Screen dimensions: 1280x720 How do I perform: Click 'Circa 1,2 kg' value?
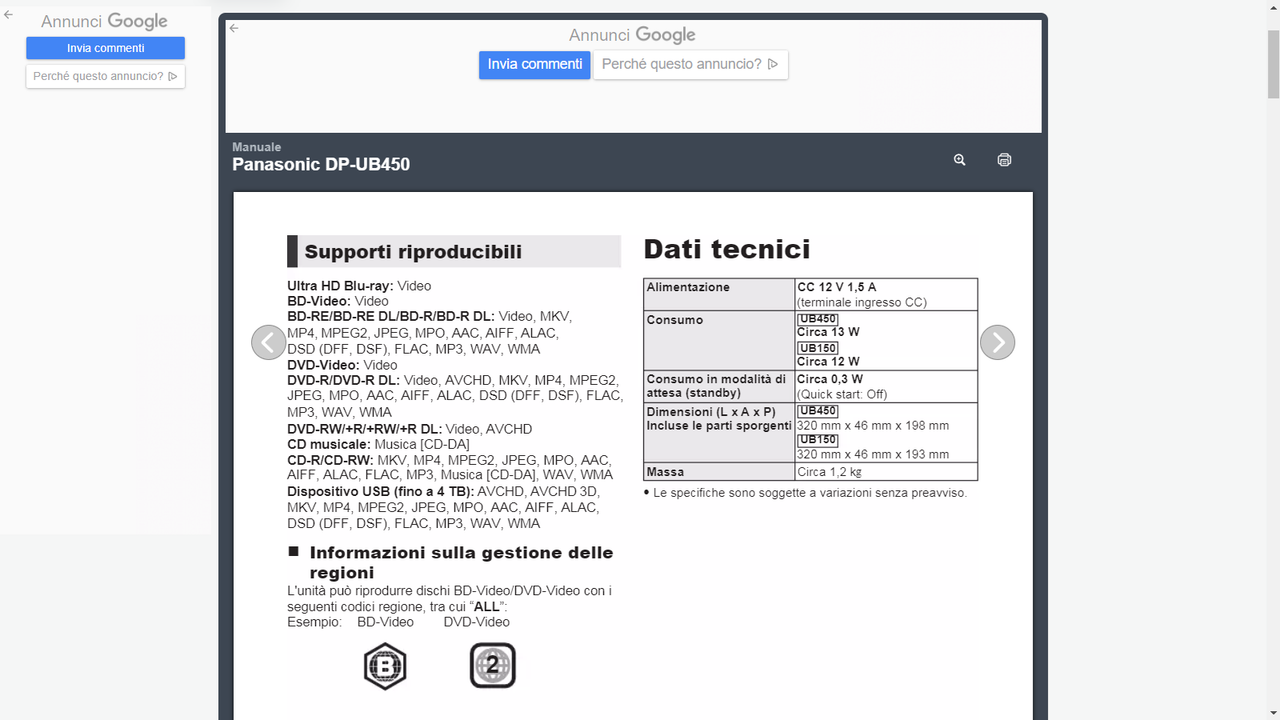829,472
